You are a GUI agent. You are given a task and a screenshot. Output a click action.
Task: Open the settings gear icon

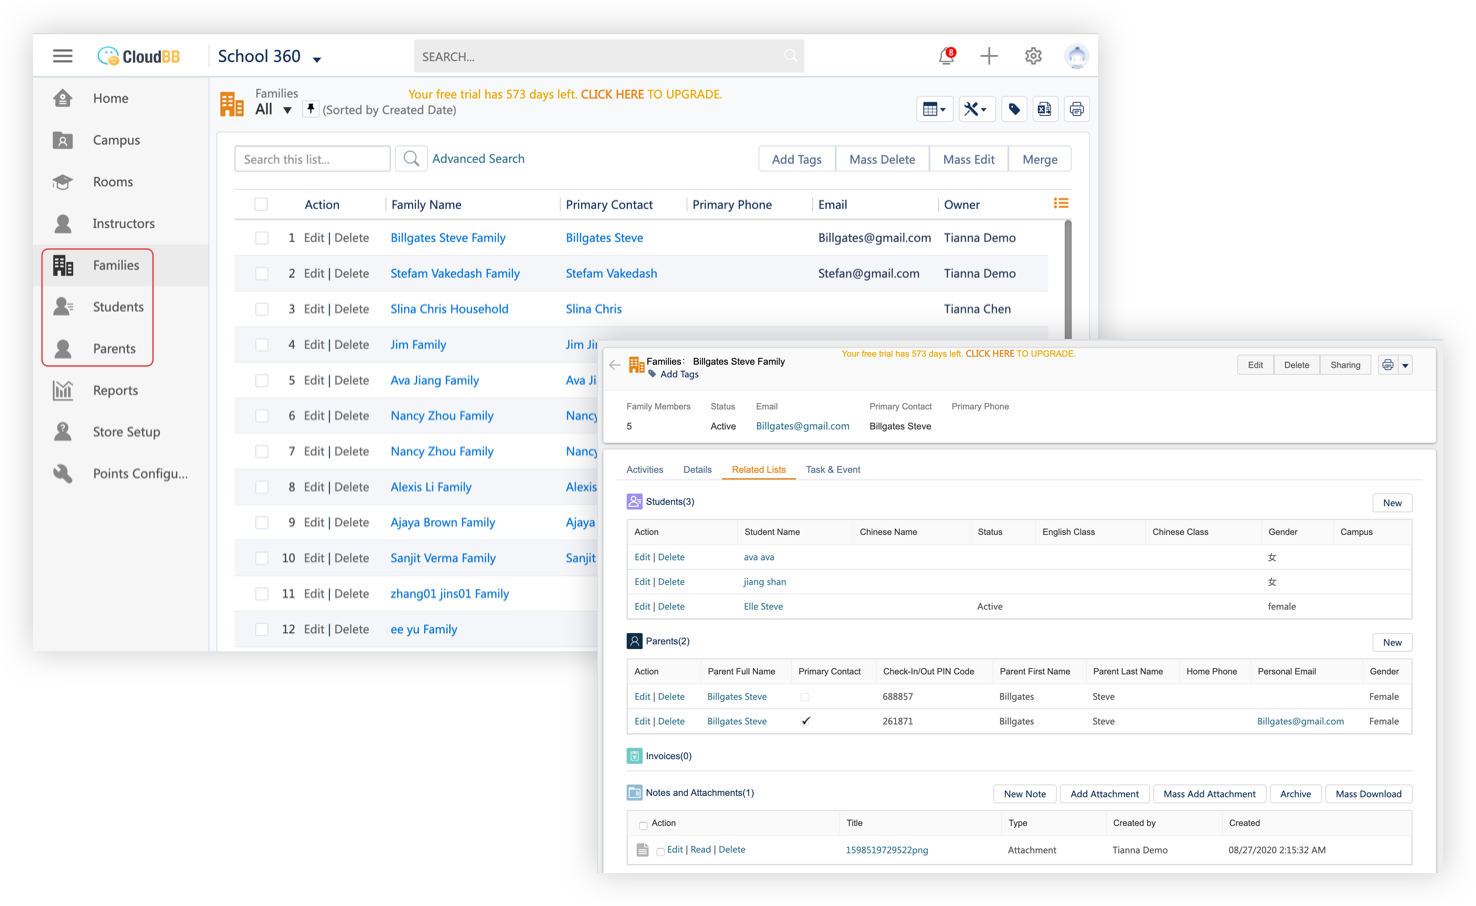(1033, 56)
